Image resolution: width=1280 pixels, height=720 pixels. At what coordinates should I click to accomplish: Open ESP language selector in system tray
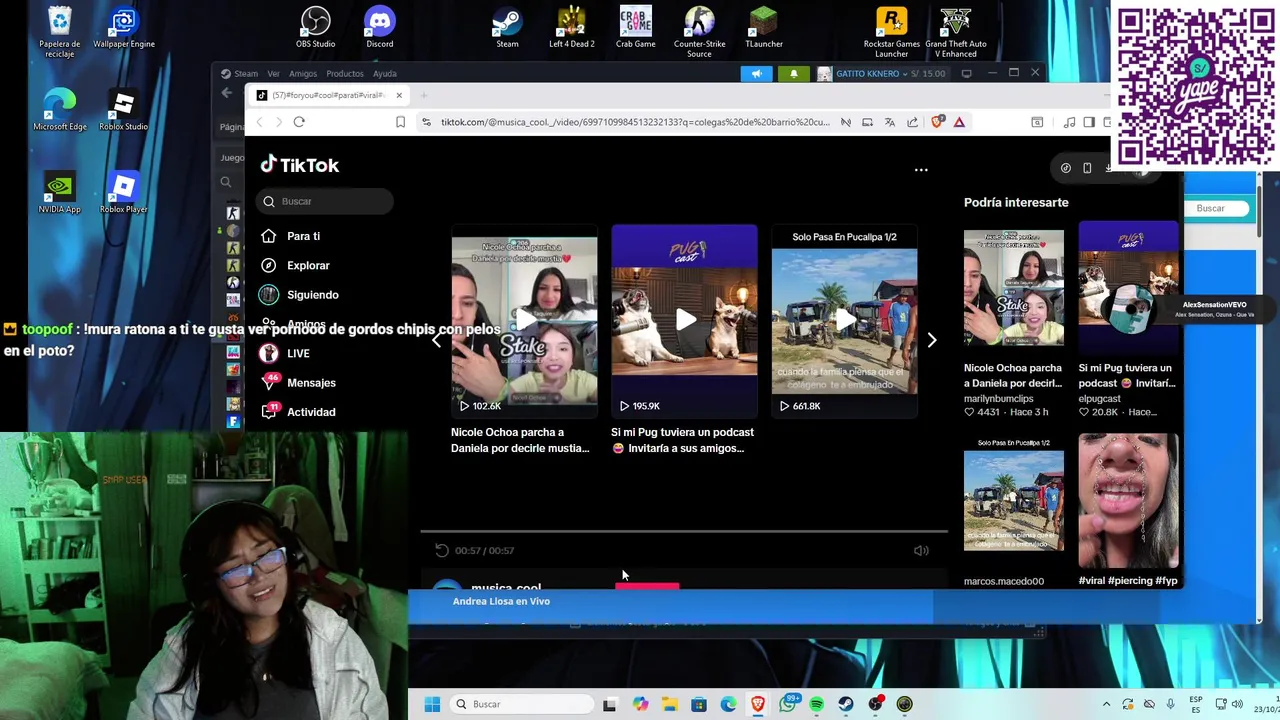click(1196, 704)
